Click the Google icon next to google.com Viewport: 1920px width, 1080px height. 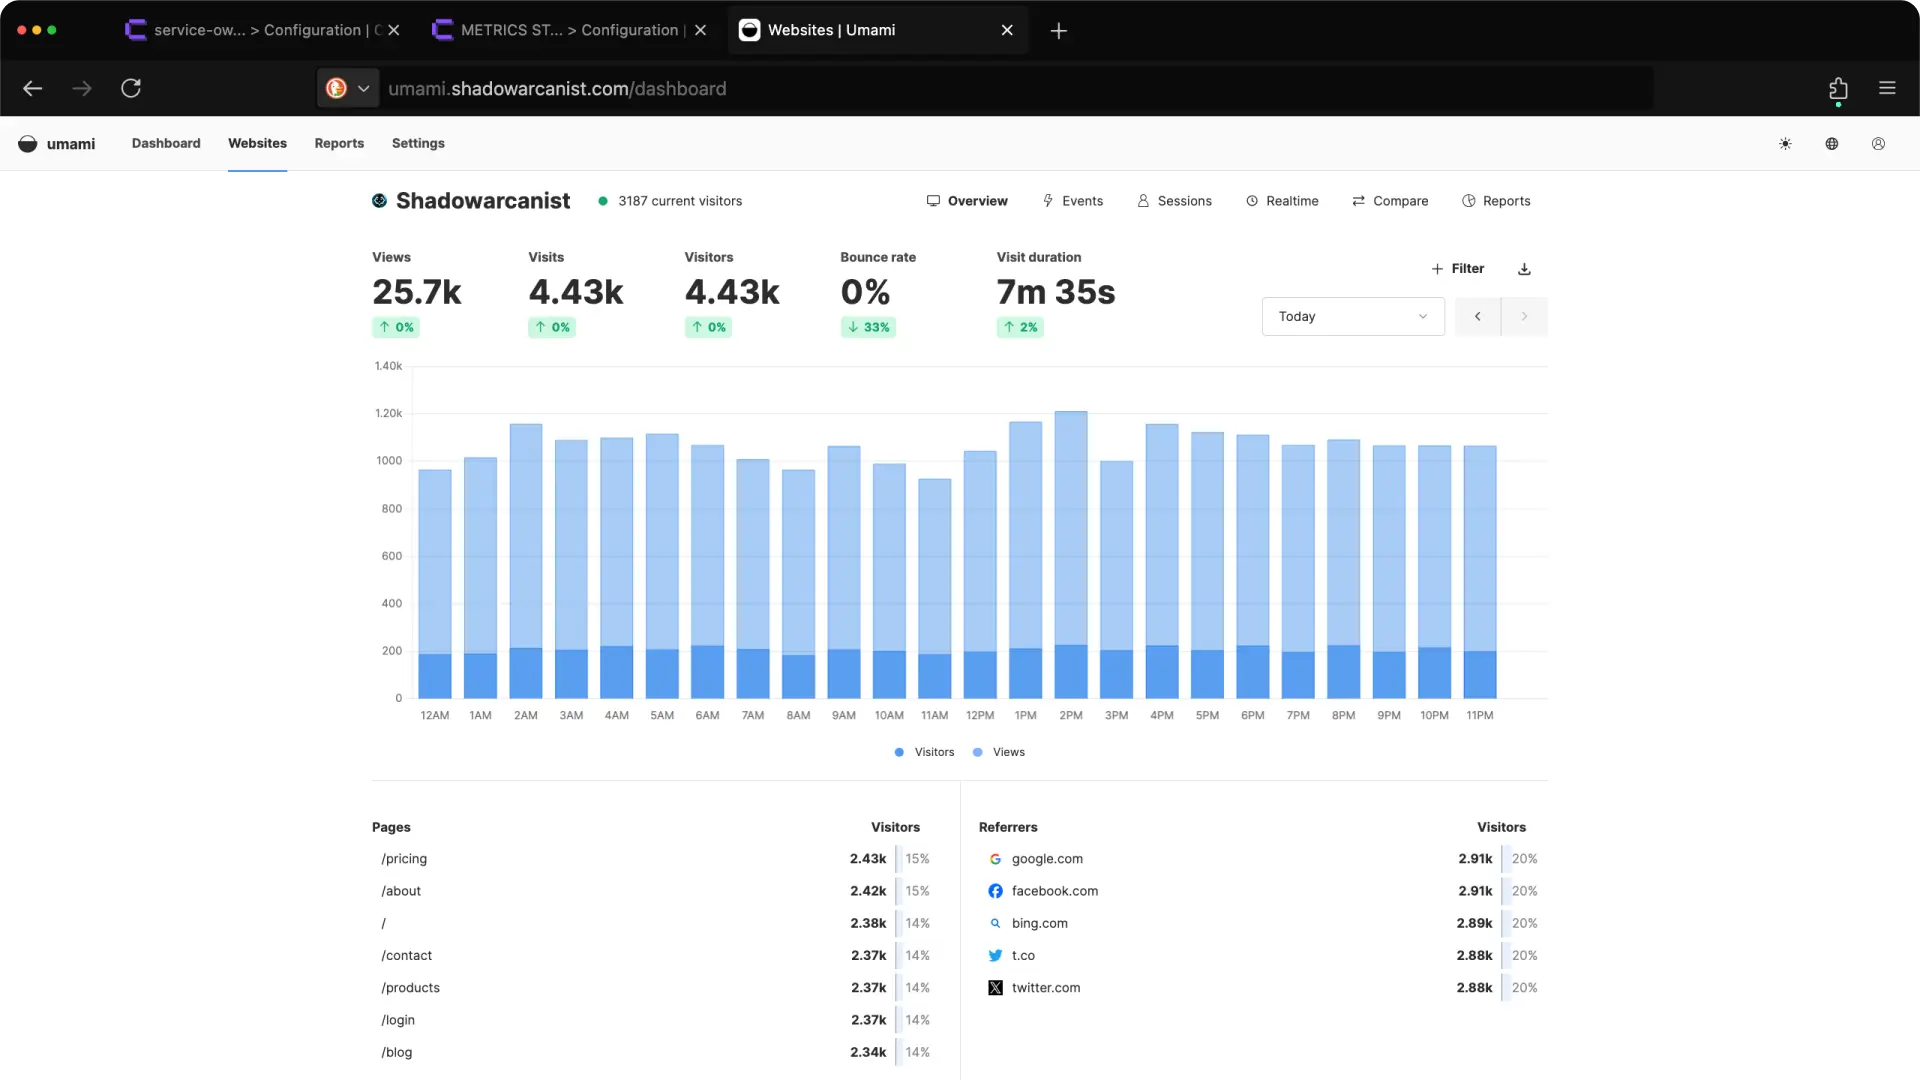[x=995, y=858]
